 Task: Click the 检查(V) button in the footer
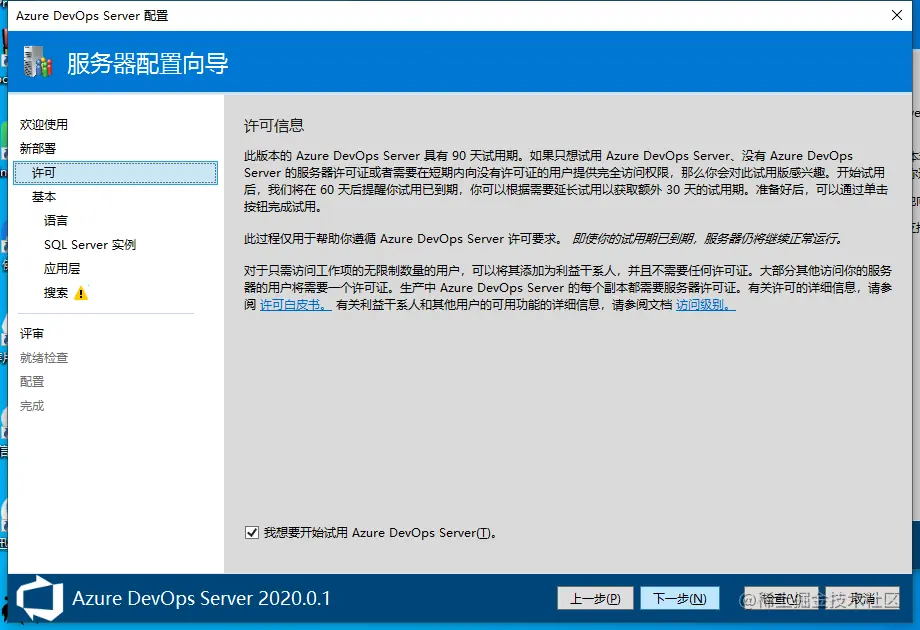pyautogui.click(x=781, y=598)
